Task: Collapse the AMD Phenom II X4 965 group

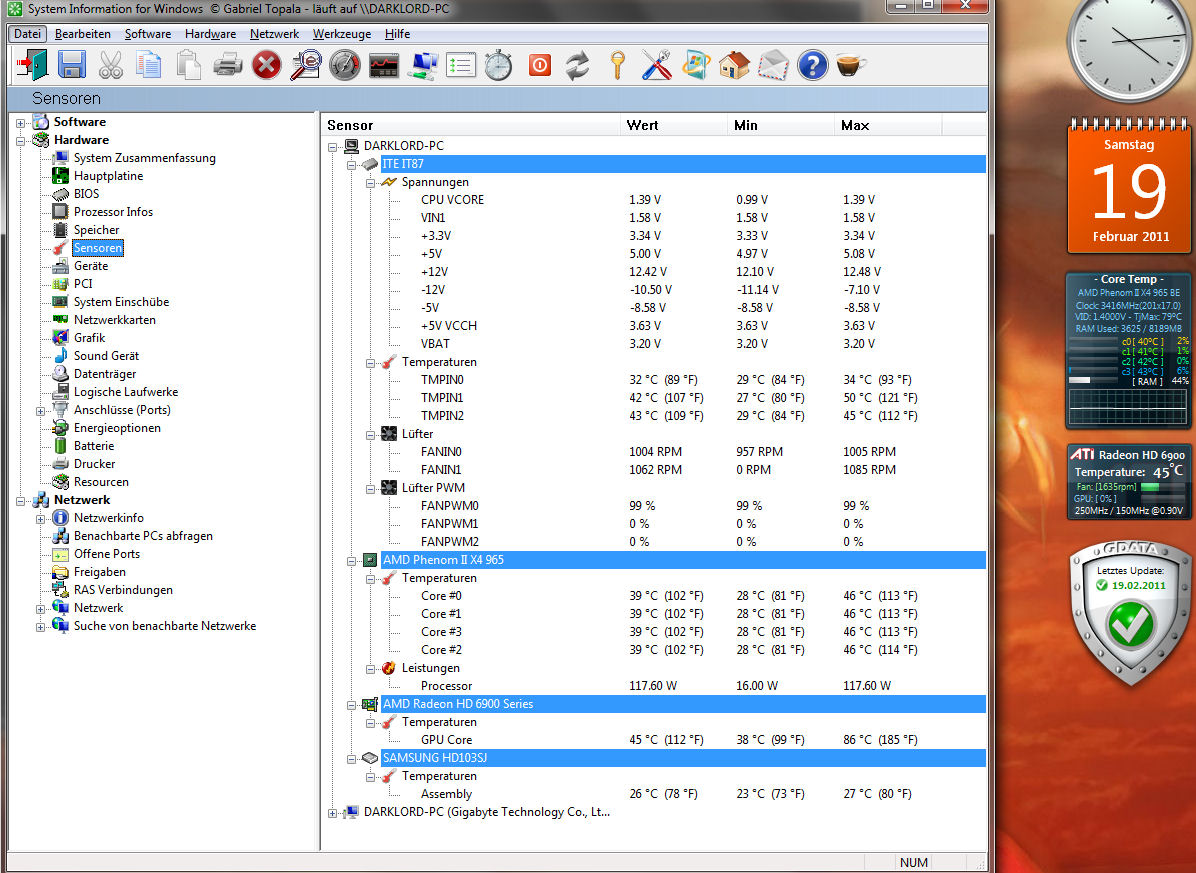Action: (352, 560)
